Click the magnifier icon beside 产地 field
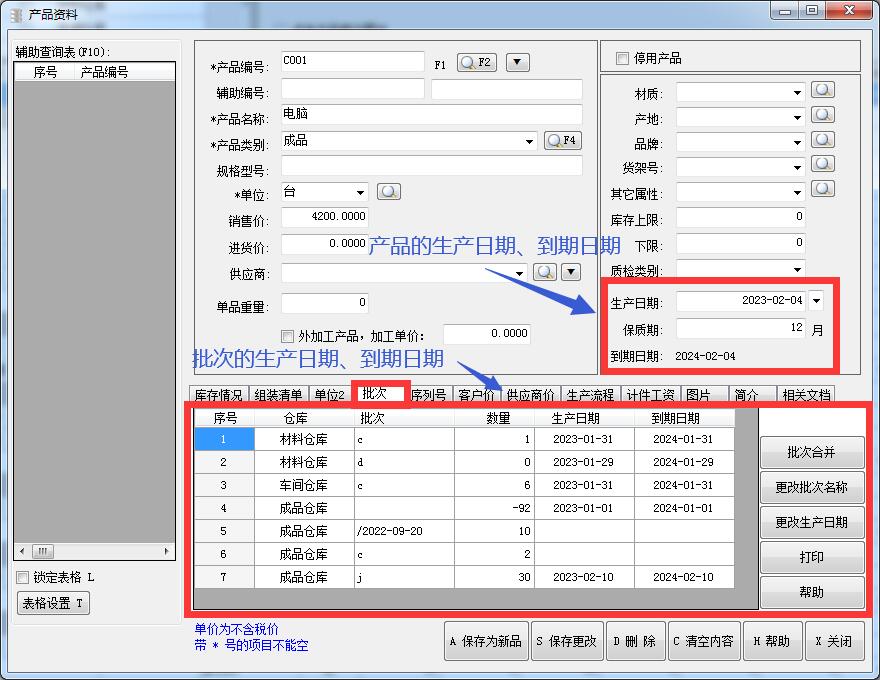880x680 pixels. pyautogui.click(x=823, y=116)
